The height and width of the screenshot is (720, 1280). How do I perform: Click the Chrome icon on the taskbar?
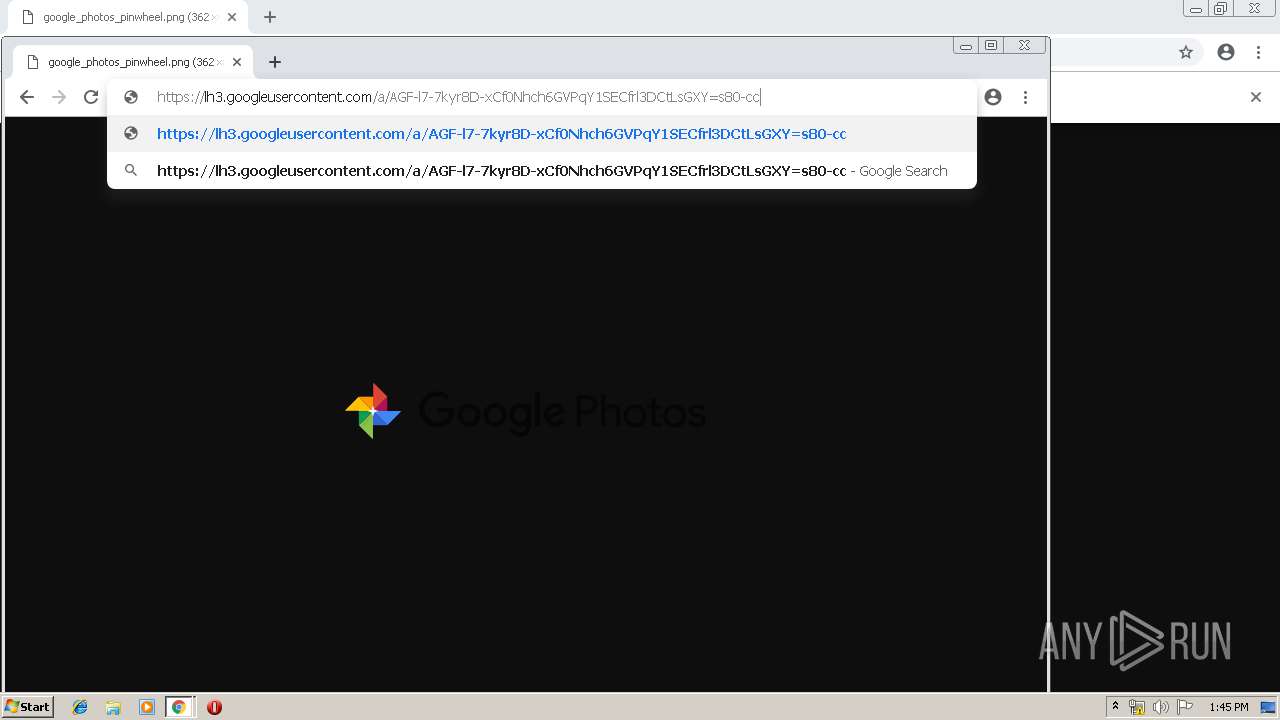pyautogui.click(x=179, y=707)
